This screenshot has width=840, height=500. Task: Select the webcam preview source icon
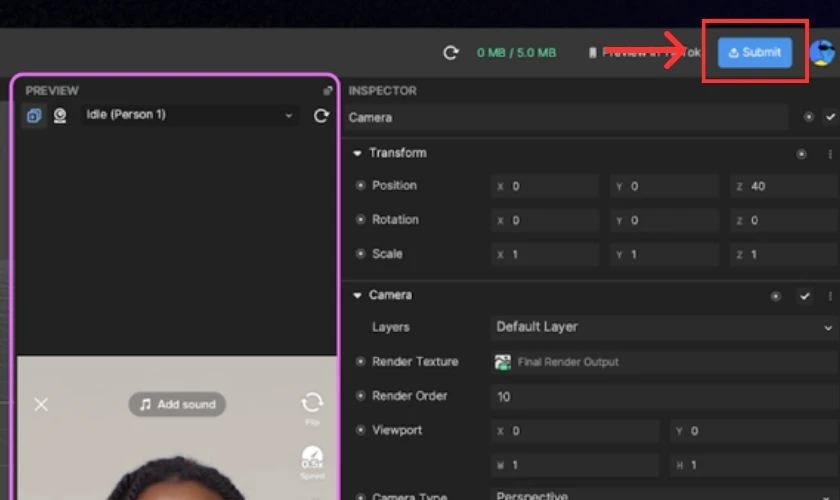pos(60,115)
